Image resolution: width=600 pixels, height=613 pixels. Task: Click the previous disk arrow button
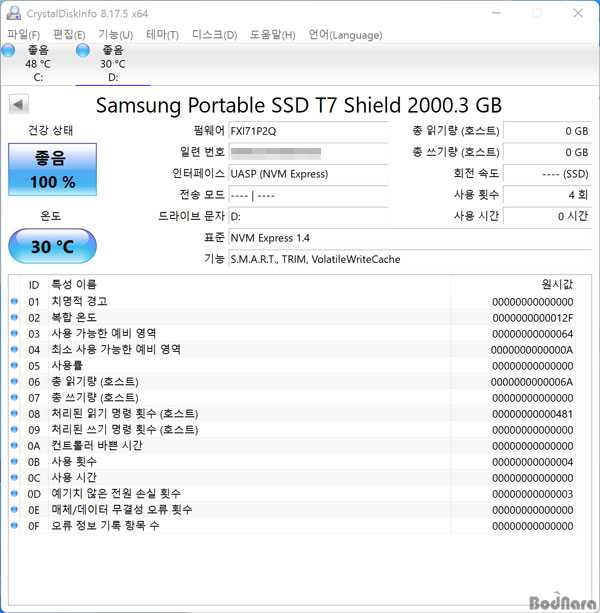tap(18, 104)
